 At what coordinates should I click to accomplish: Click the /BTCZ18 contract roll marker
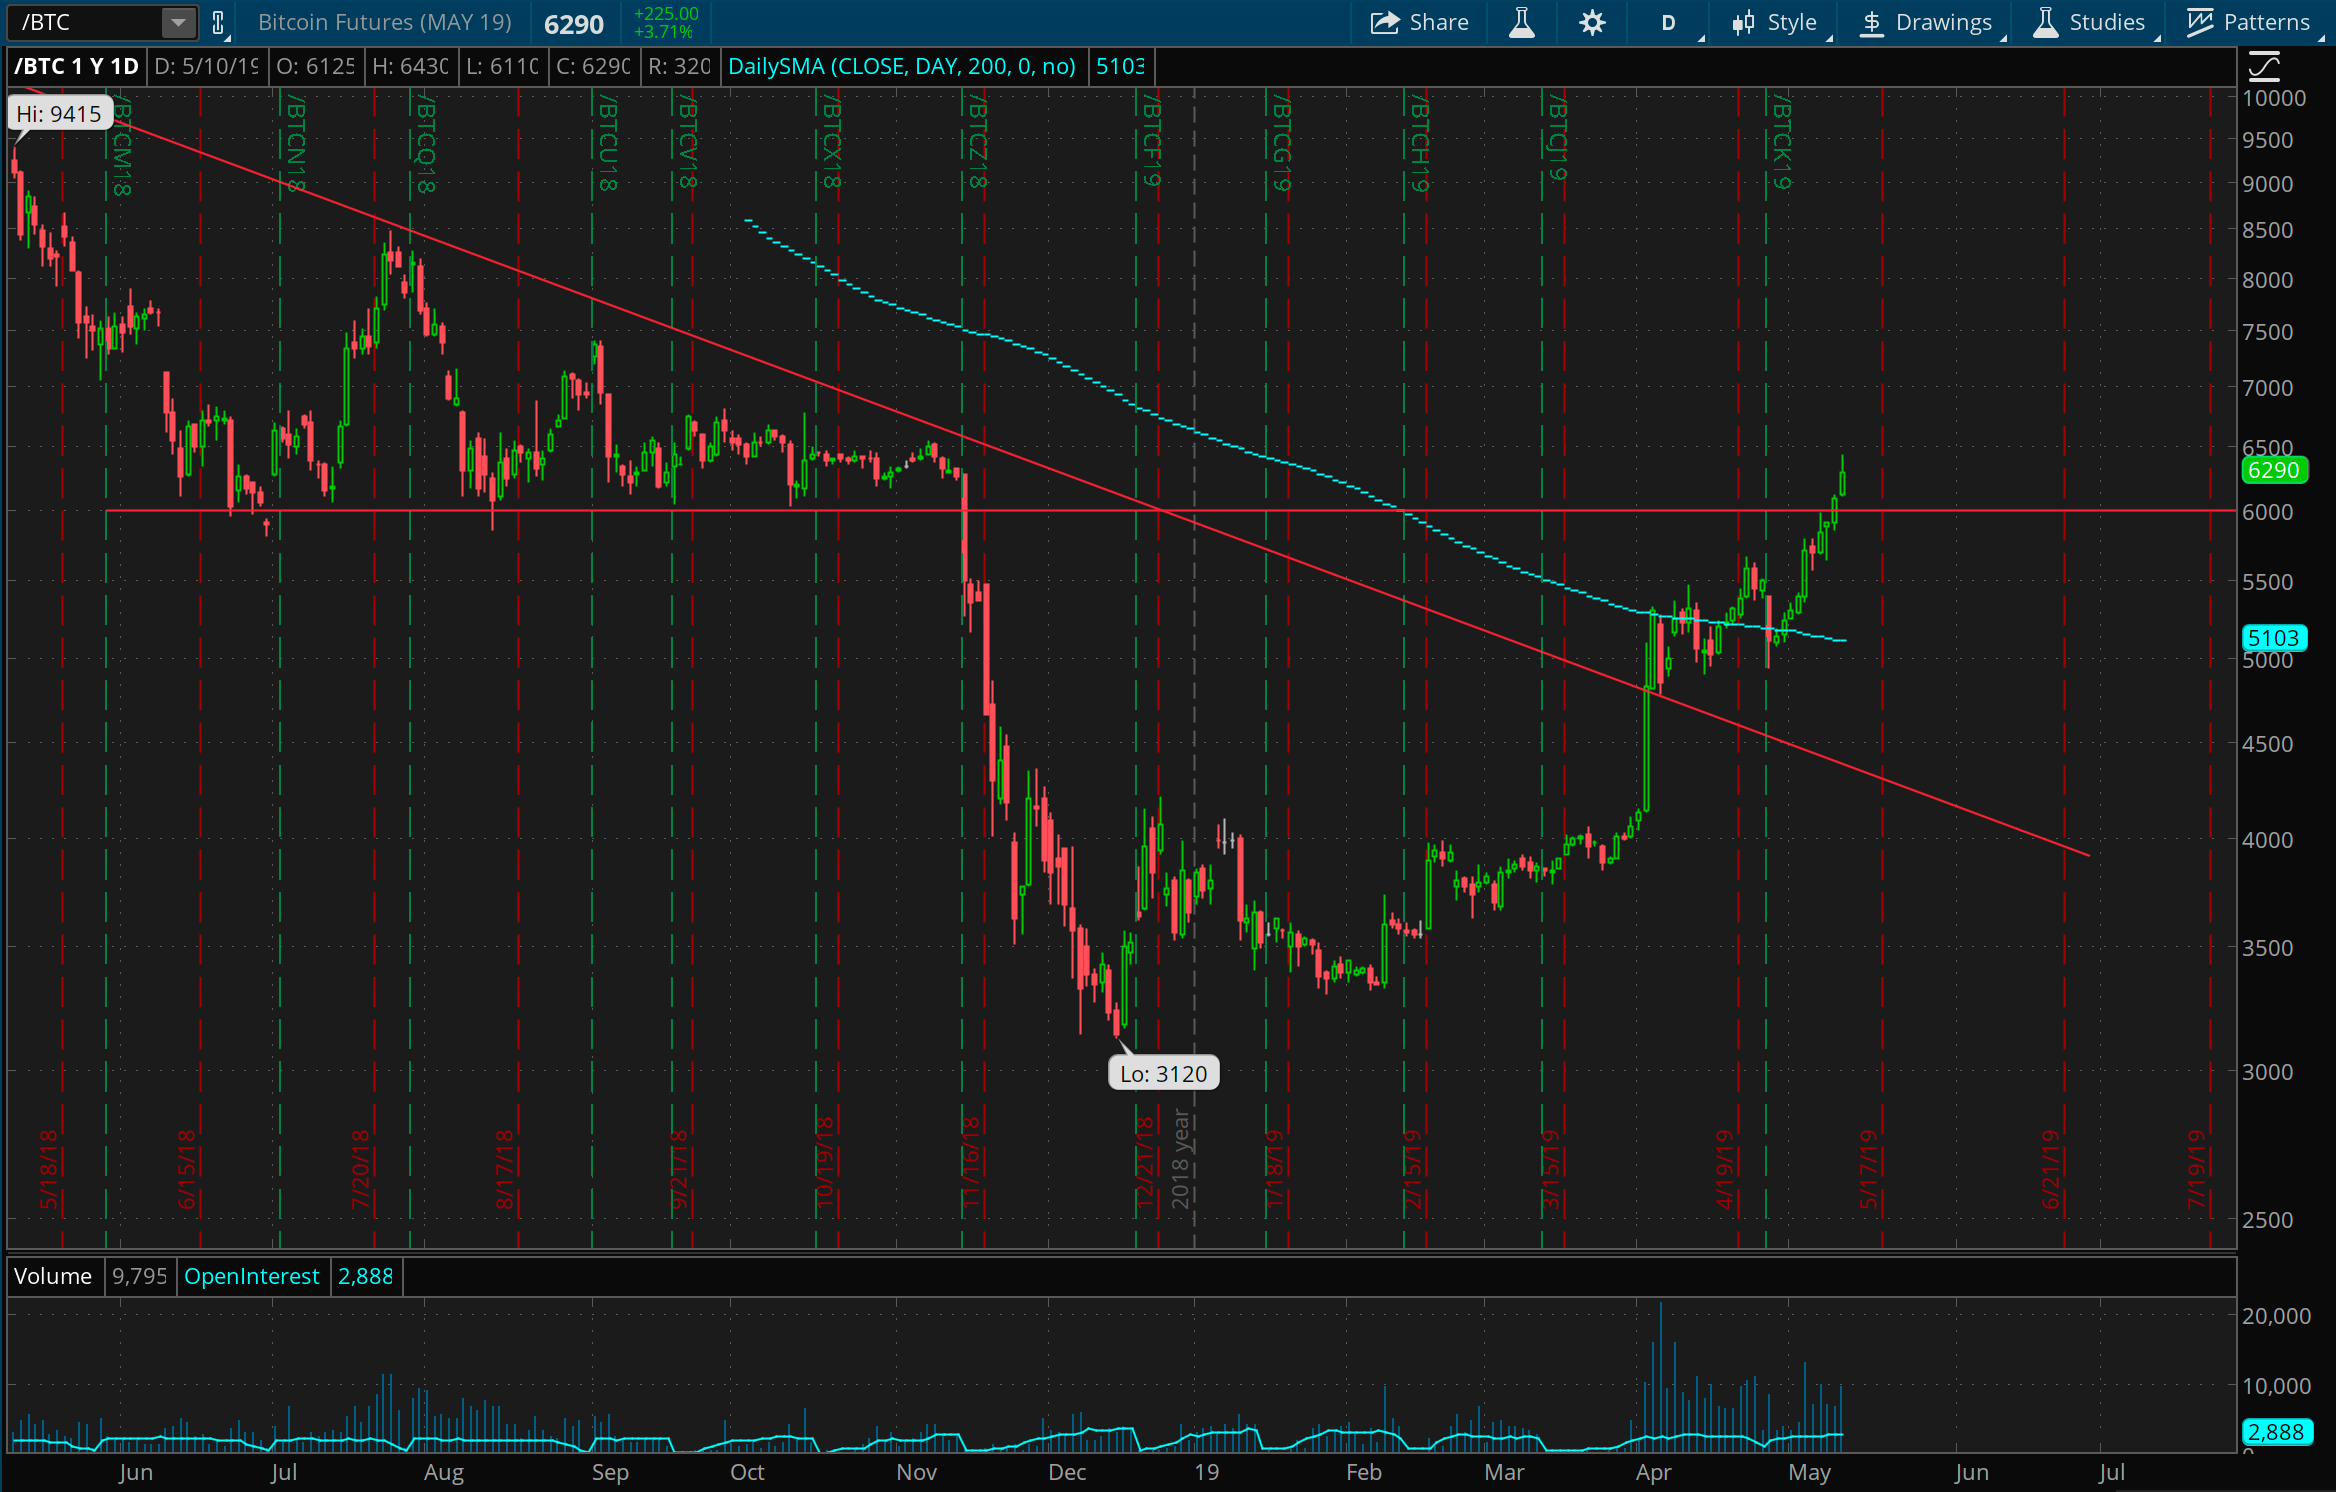[x=977, y=140]
